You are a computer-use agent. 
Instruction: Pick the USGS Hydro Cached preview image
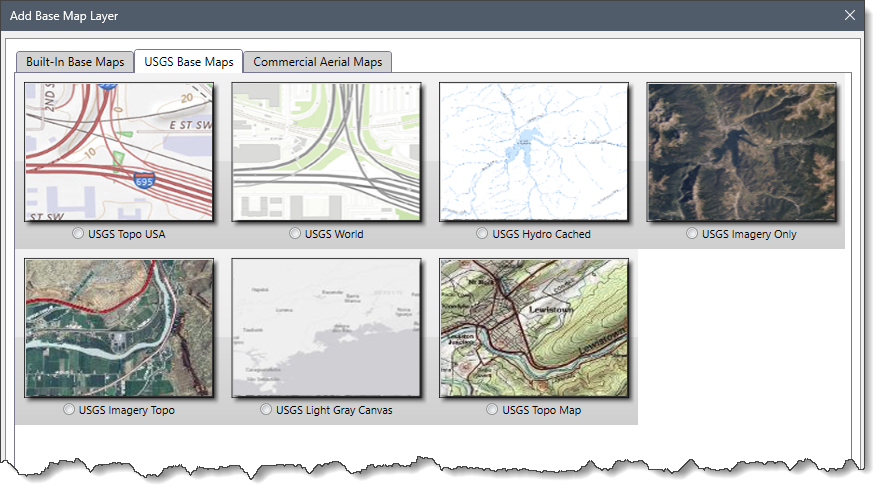tap(534, 152)
